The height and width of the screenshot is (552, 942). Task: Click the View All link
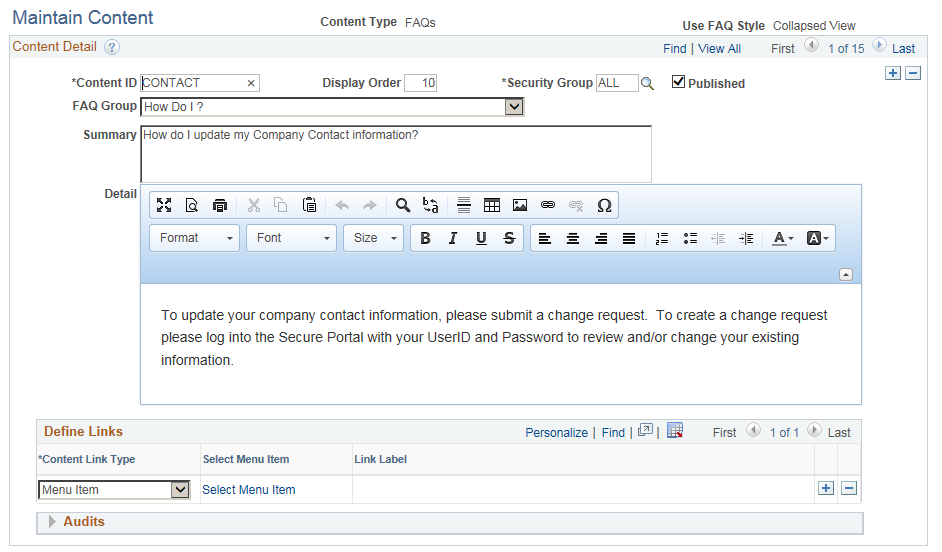coord(719,49)
